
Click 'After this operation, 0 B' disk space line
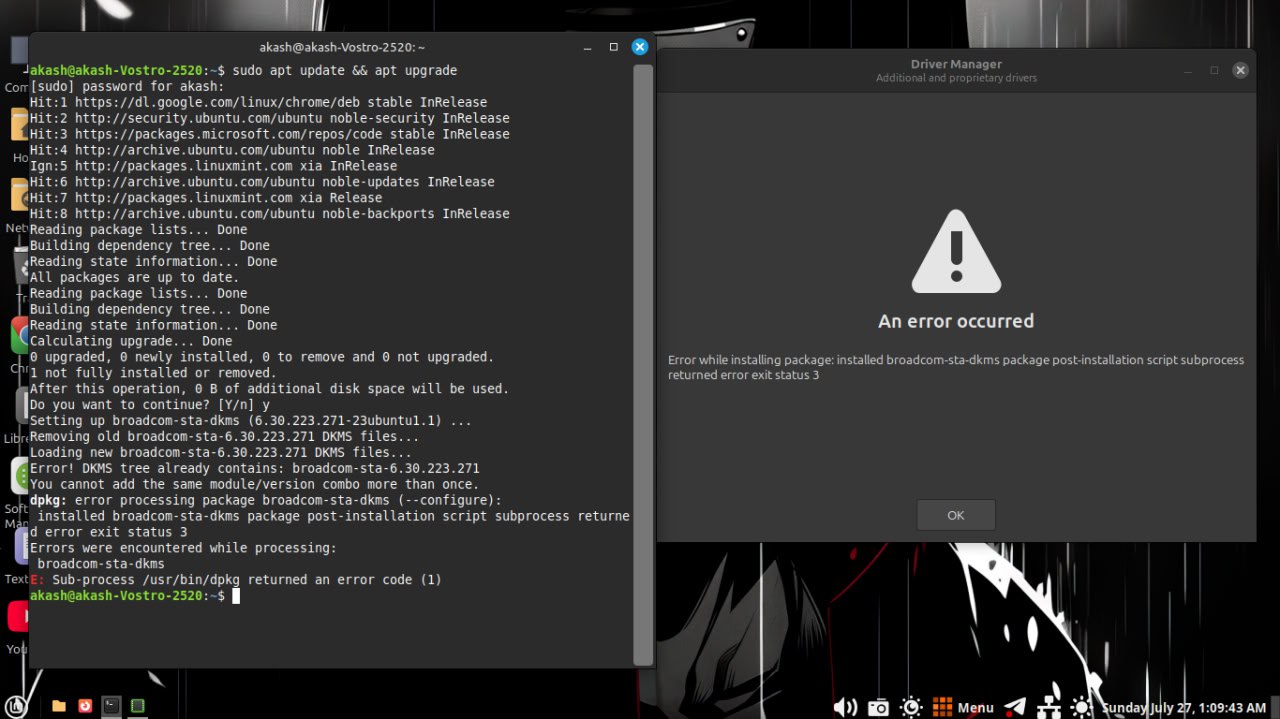click(270, 389)
